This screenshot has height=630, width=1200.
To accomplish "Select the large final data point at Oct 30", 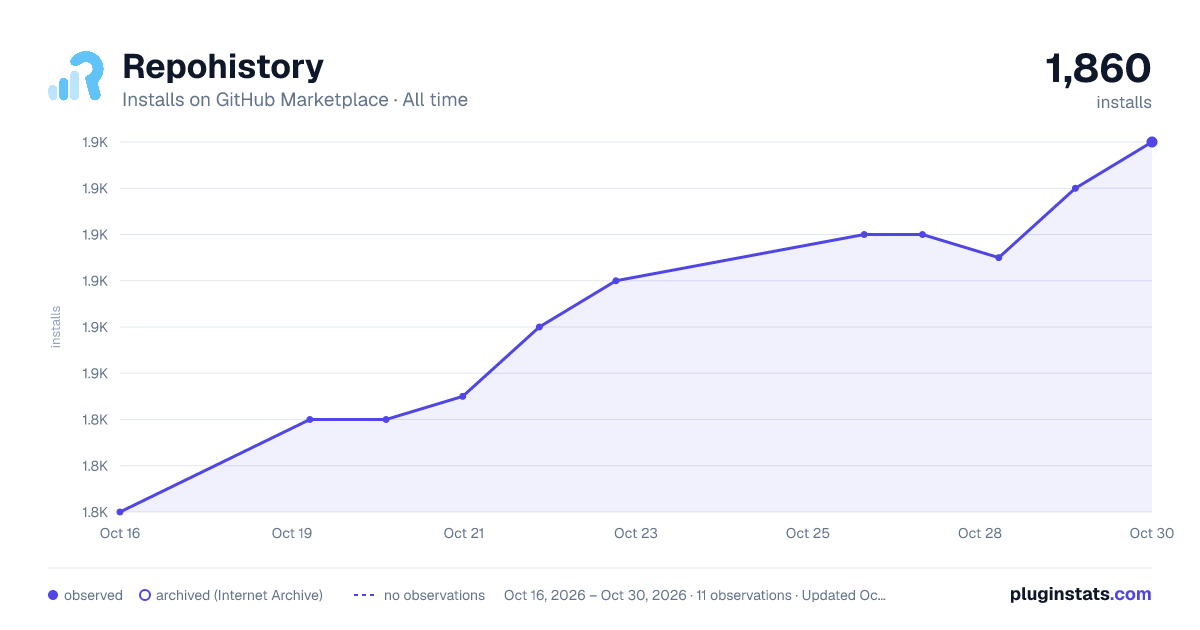I will (1152, 142).
